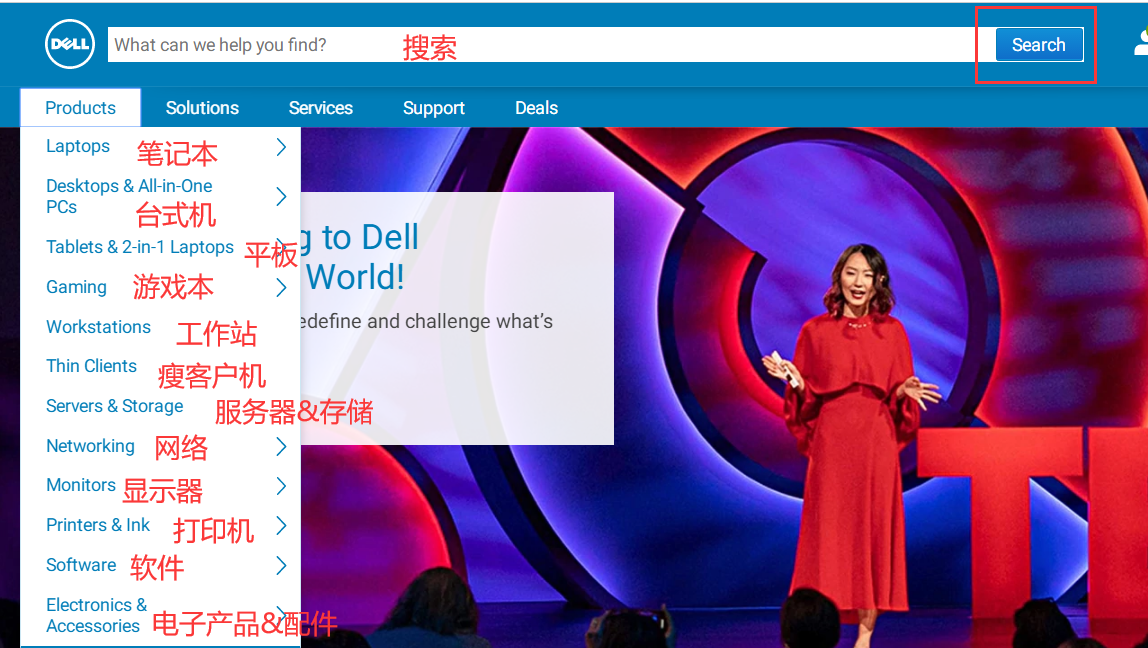Open the Products menu tab
Viewport: 1148px width, 648px height.
click(x=80, y=108)
